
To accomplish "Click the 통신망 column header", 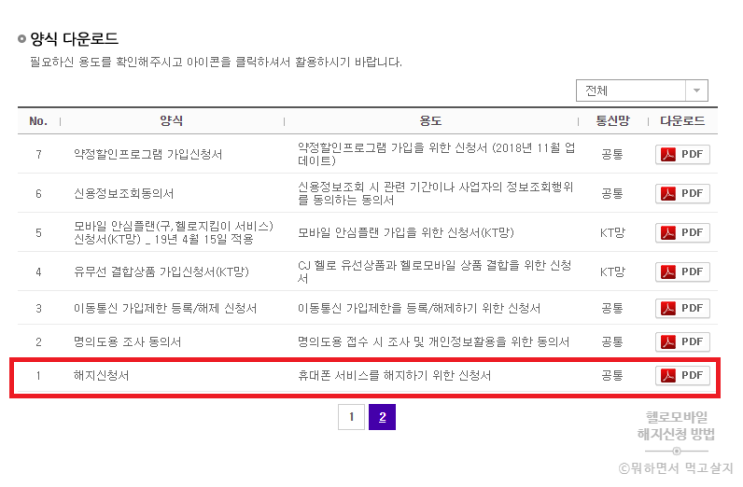I will tap(612, 121).
